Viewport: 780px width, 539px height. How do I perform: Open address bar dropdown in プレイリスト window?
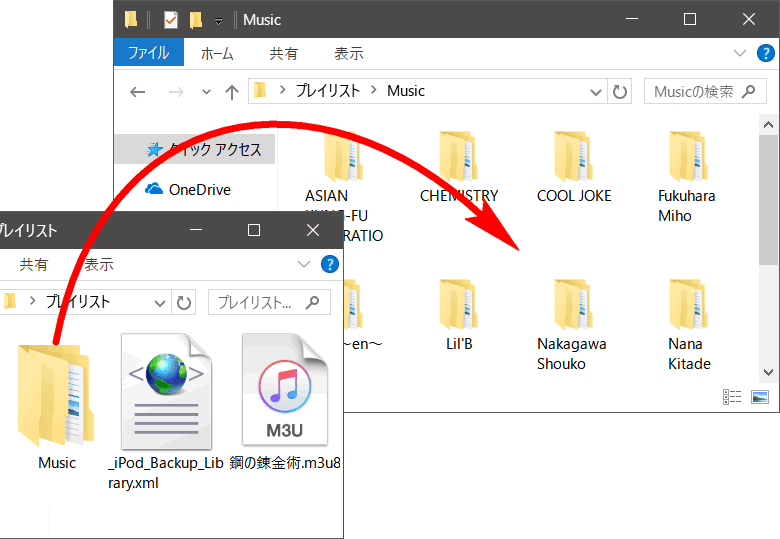(160, 302)
